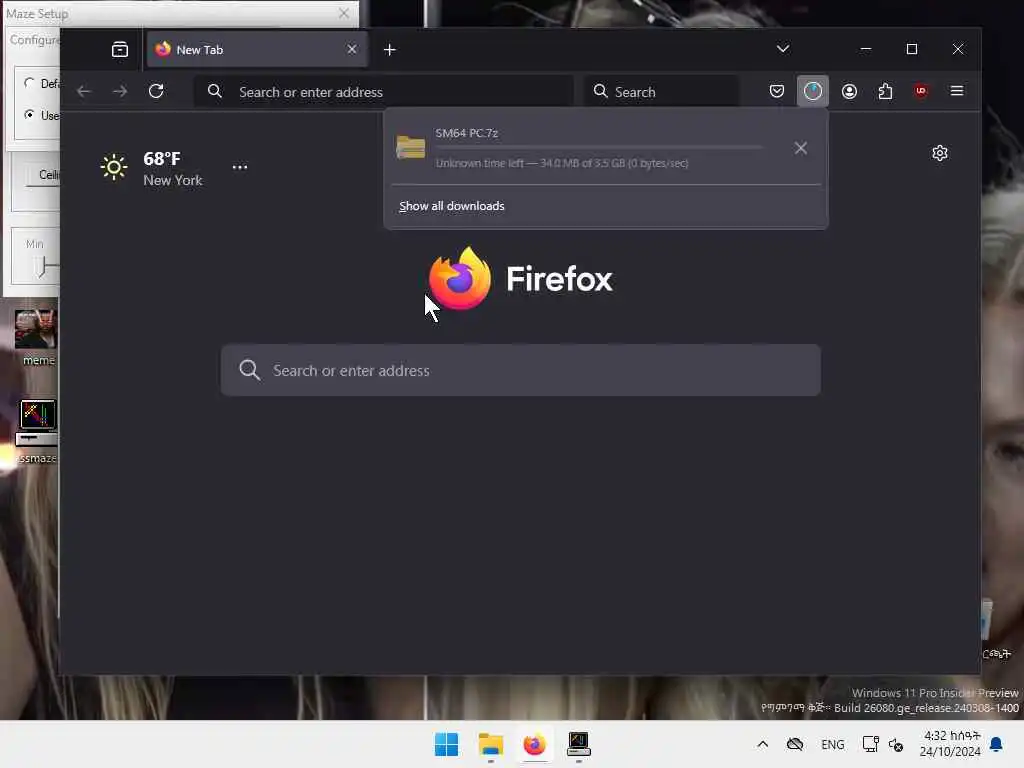Click the toolbar Search box
Image resolution: width=1024 pixels, height=768 pixels.
tap(662, 91)
